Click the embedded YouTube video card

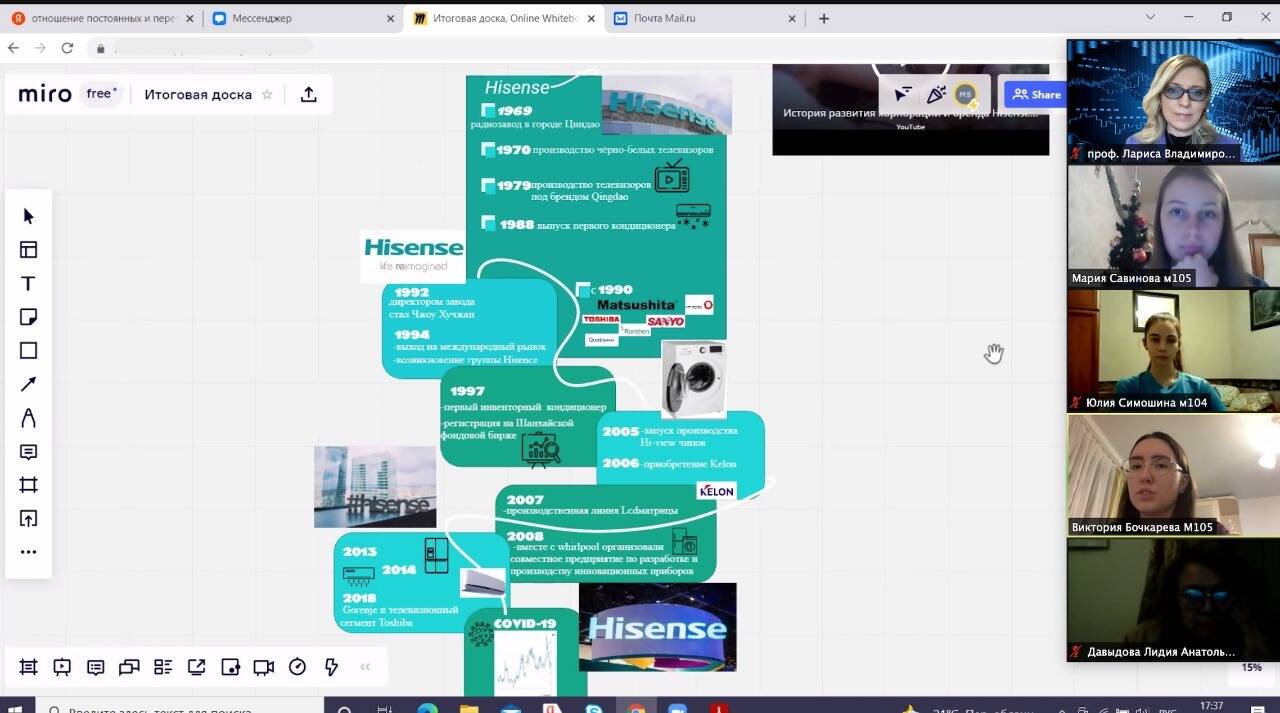point(910,110)
